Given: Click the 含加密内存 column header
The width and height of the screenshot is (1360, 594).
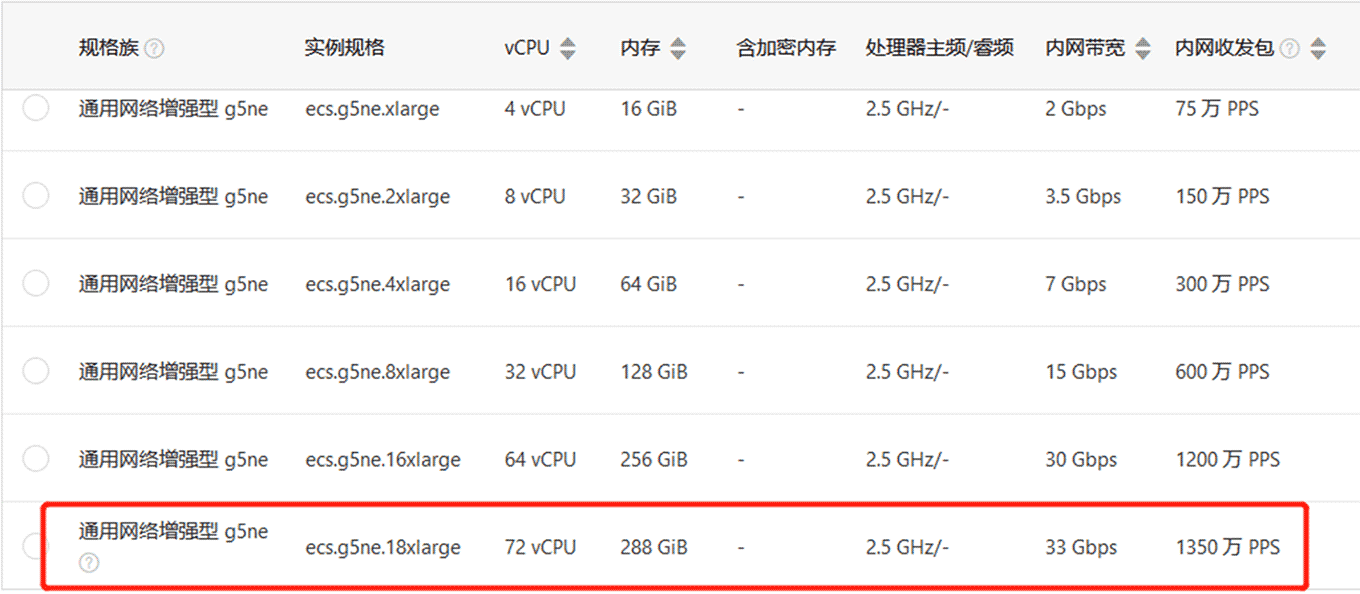Looking at the screenshot, I should point(786,48).
